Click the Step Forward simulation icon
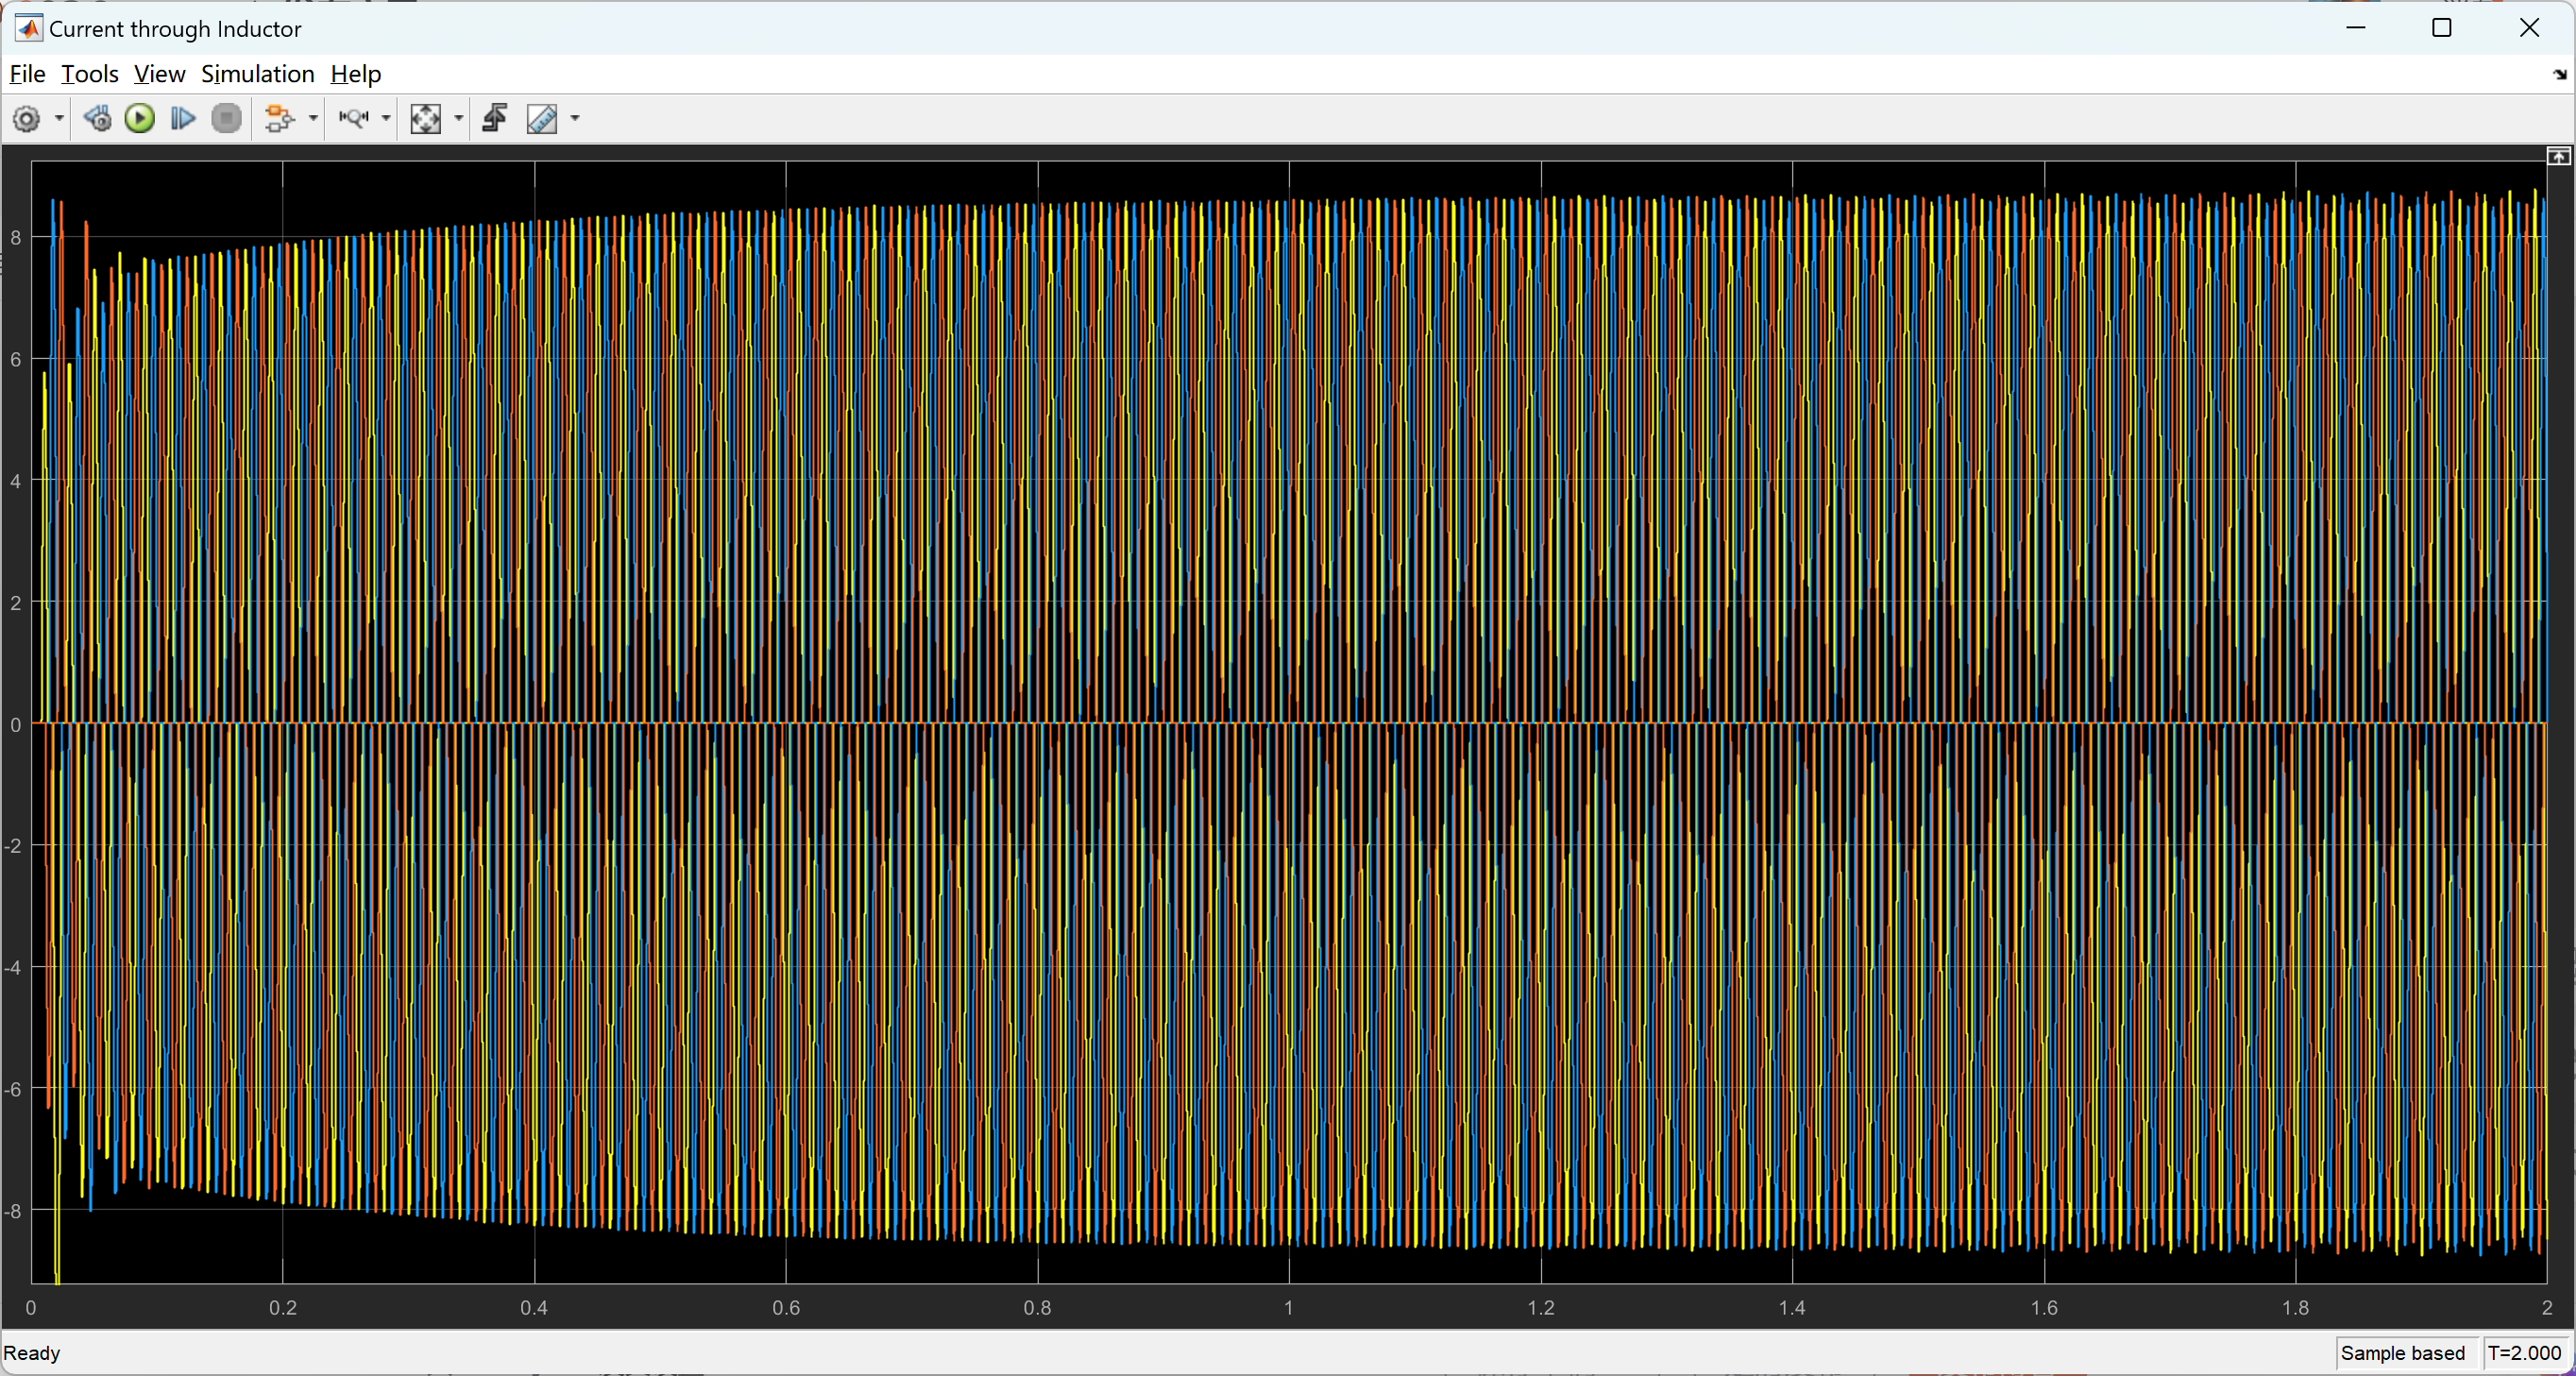 tap(183, 119)
